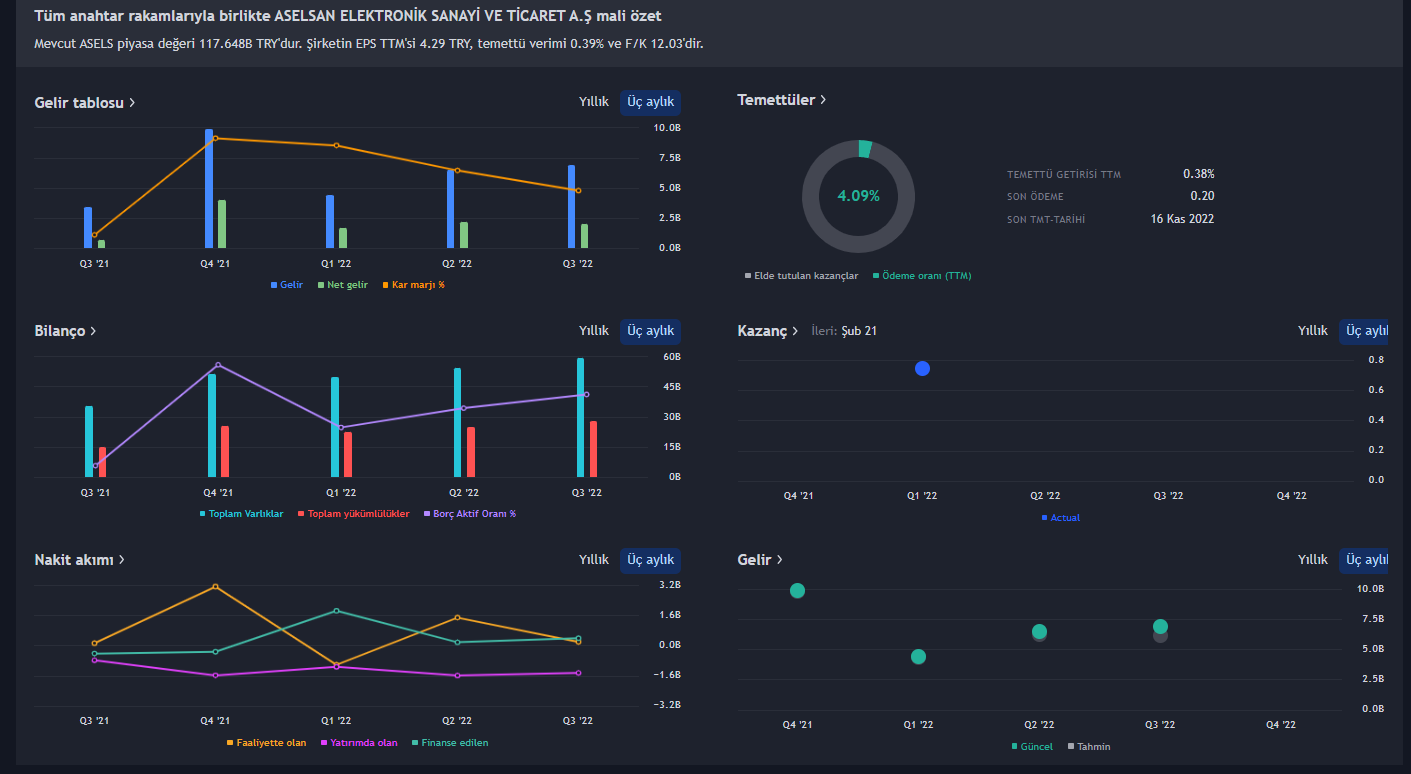
Task: Click the Q4 '21 blue Gelir bar
Action: [x=209, y=188]
